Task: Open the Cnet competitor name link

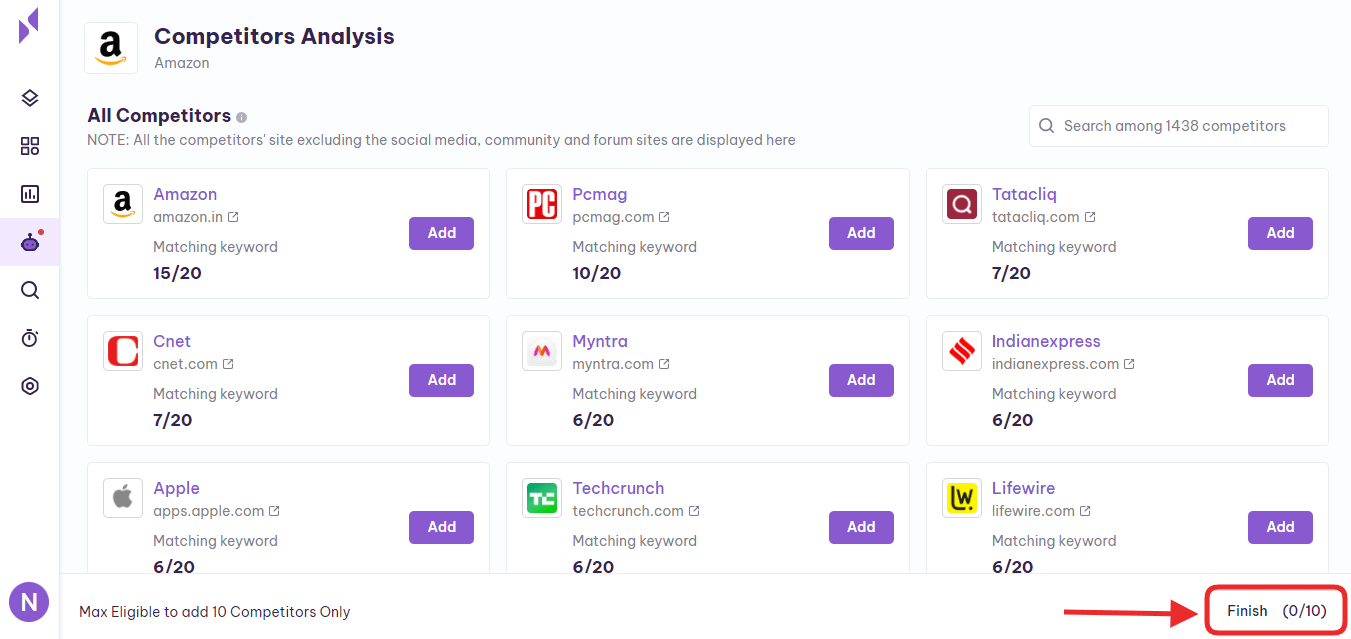Action: pyautogui.click(x=172, y=341)
